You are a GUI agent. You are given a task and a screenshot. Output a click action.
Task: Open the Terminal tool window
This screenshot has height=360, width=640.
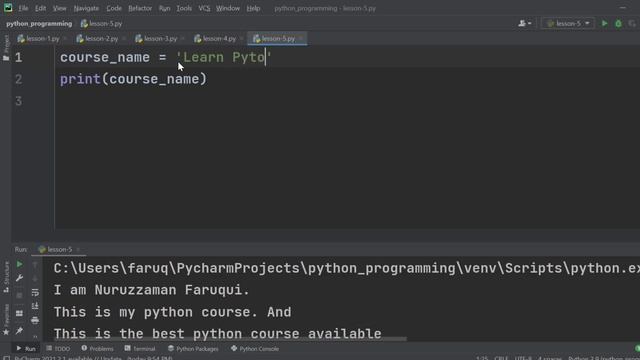[140, 349]
